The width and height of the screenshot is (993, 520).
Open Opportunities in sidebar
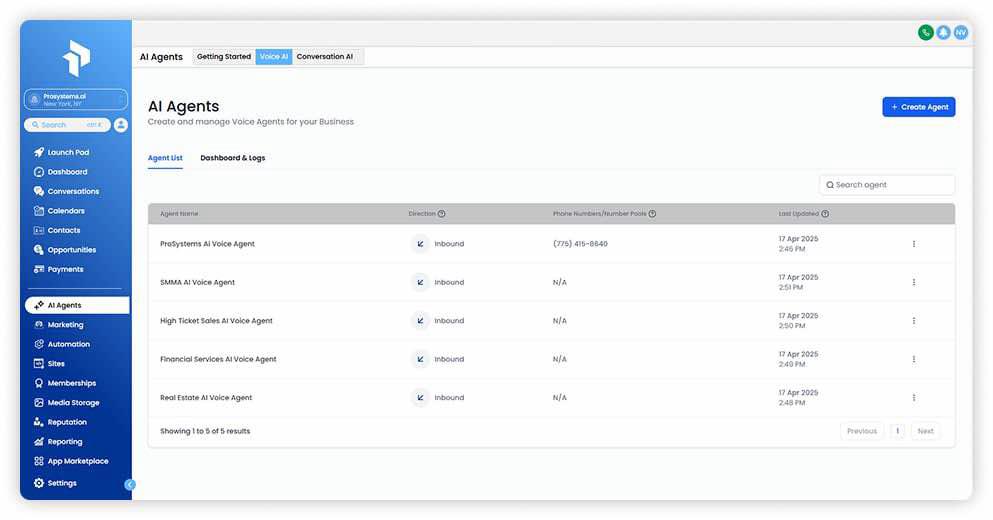pyautogui.click(x=65, y=250)
